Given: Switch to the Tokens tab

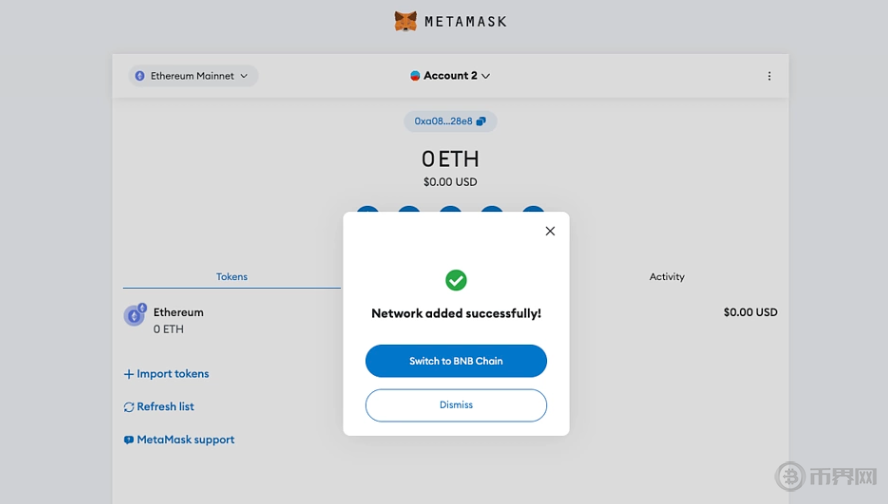Looking at the screenshot, I should (x=232, y=277).
